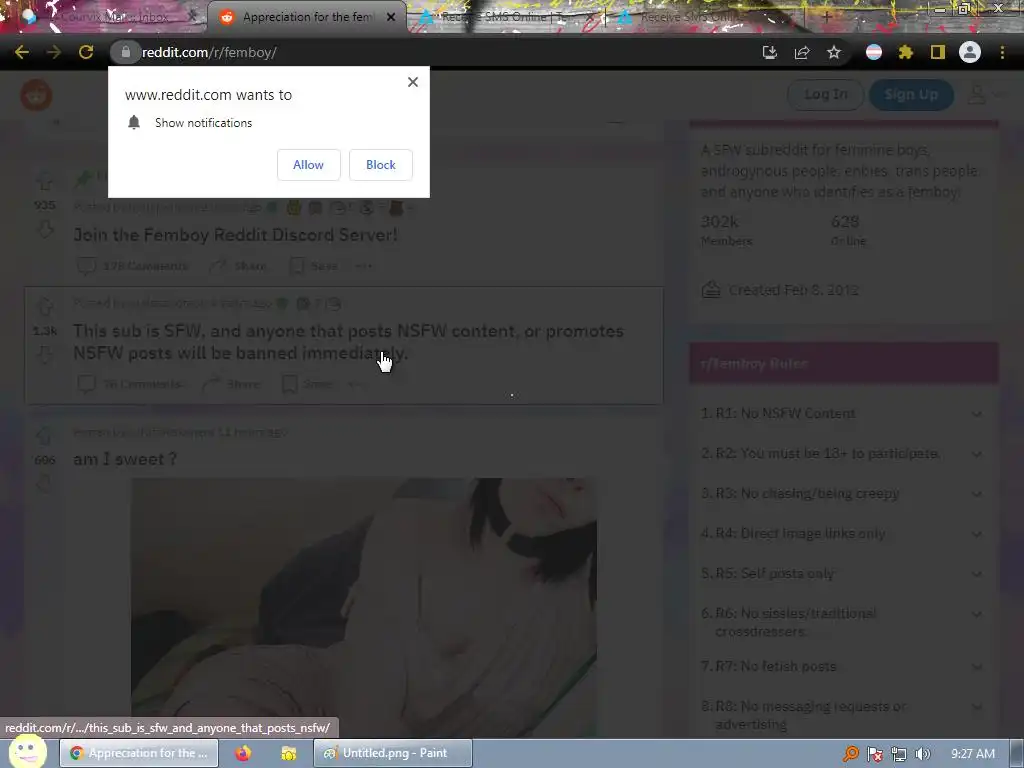Dismiss the notification permission popup with X
Screen dimensions: 1024x768
(413, 82)
